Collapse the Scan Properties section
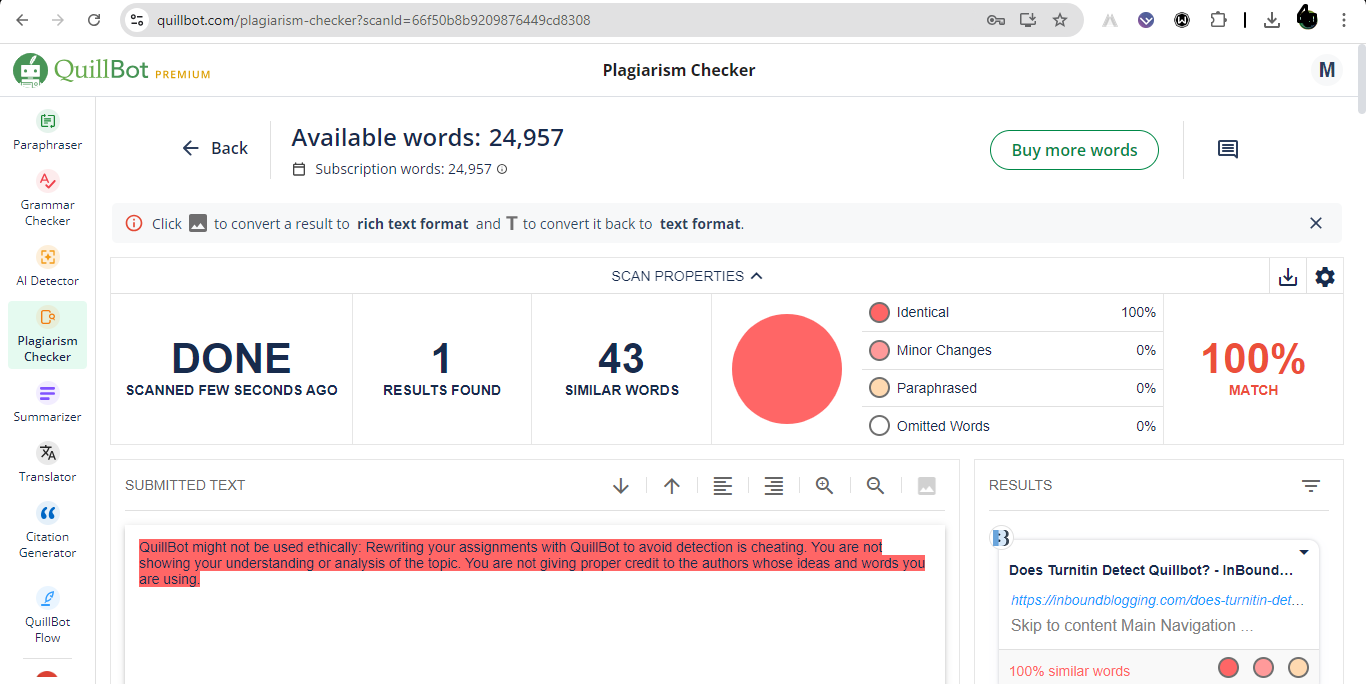Image resolution: width=1366 pixels, height=684 pixels. pos(687,276)
